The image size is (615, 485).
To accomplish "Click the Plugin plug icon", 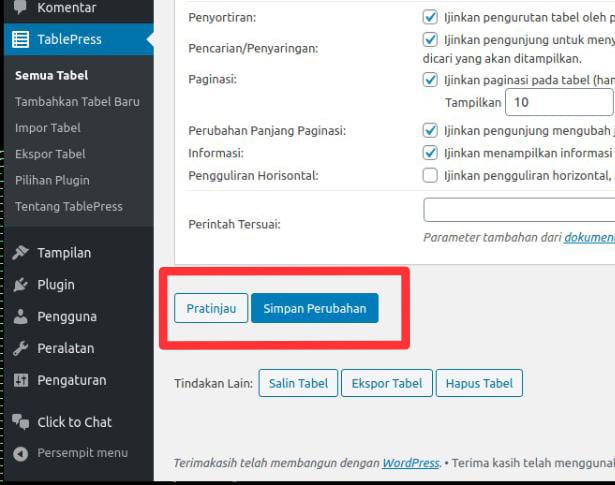I will coord(20,285).
